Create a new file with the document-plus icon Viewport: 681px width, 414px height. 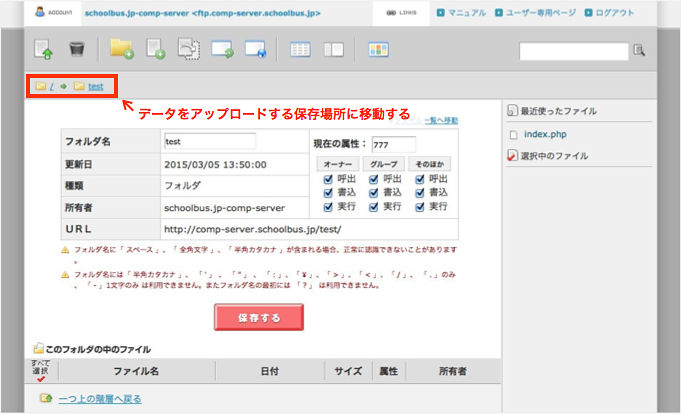point(155,49)
